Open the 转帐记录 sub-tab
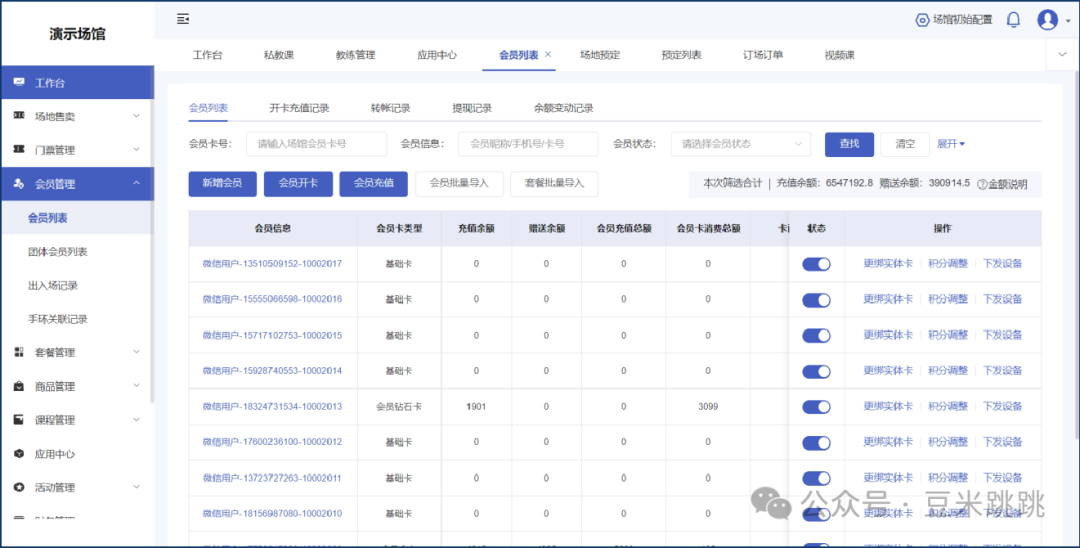The width and height of the screenshot is (1080, 548). pos(391,108)
